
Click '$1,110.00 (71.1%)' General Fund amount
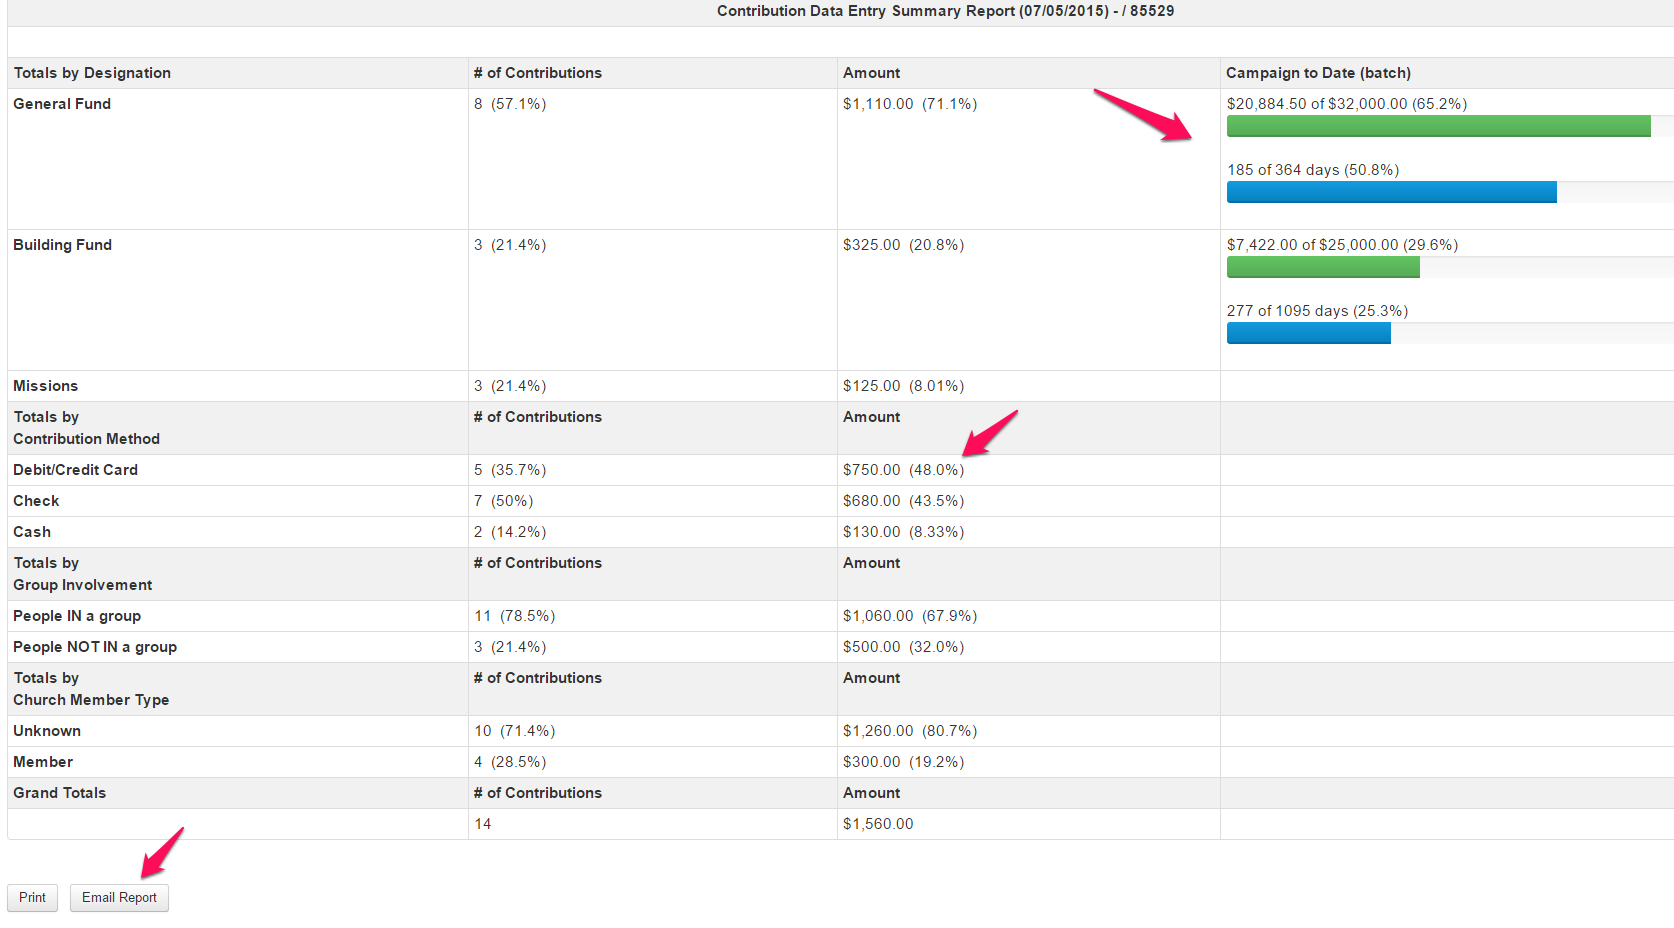(x=910, y=104)
